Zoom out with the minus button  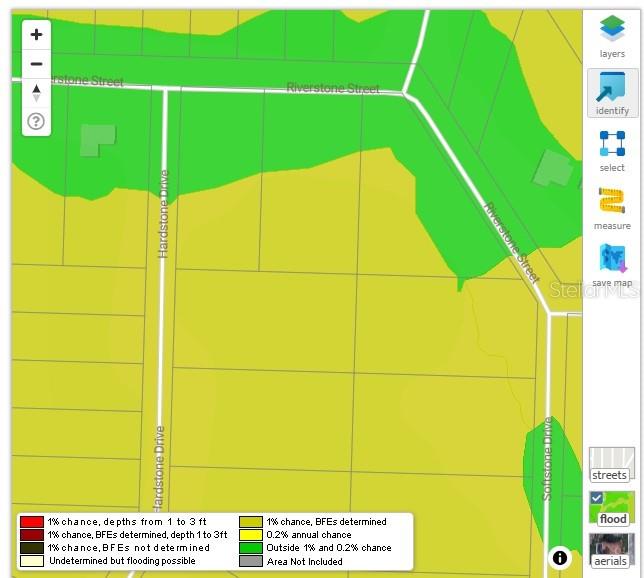37,64
